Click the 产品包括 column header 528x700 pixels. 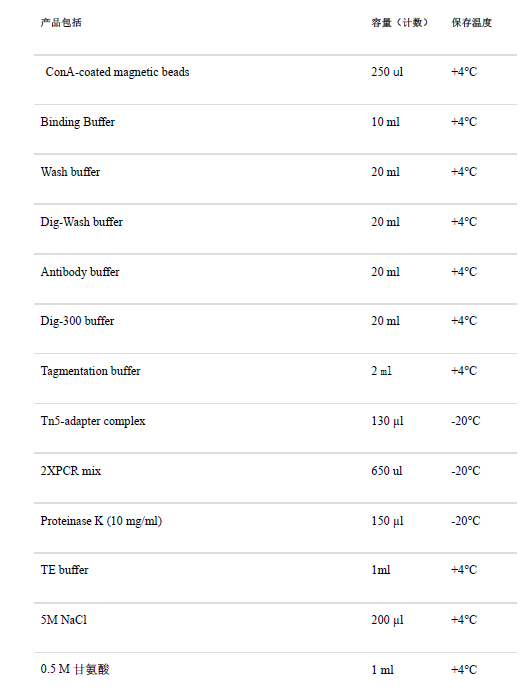61,22
